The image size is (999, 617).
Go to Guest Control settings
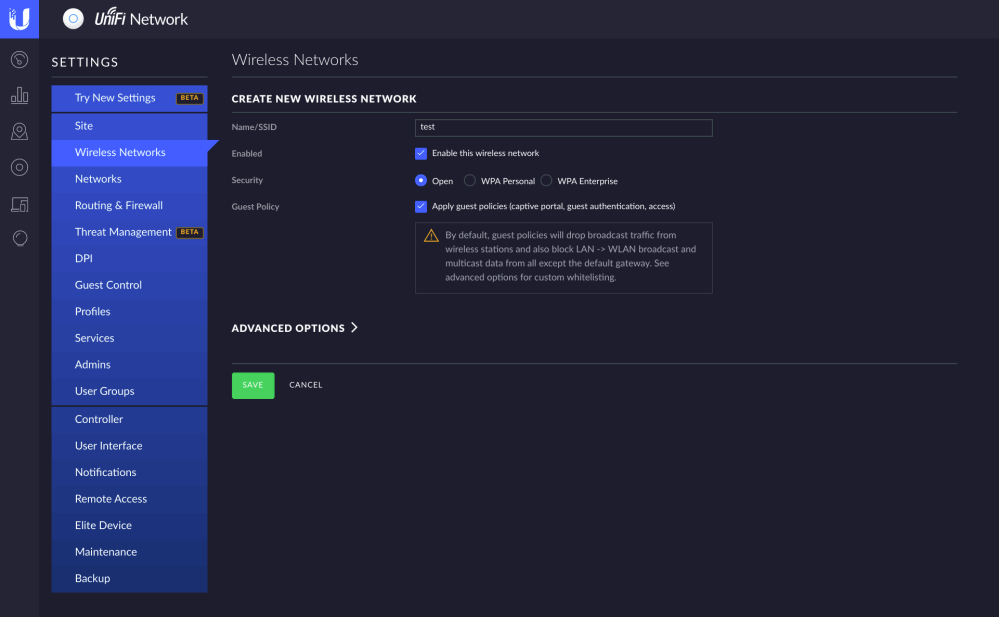108,285
